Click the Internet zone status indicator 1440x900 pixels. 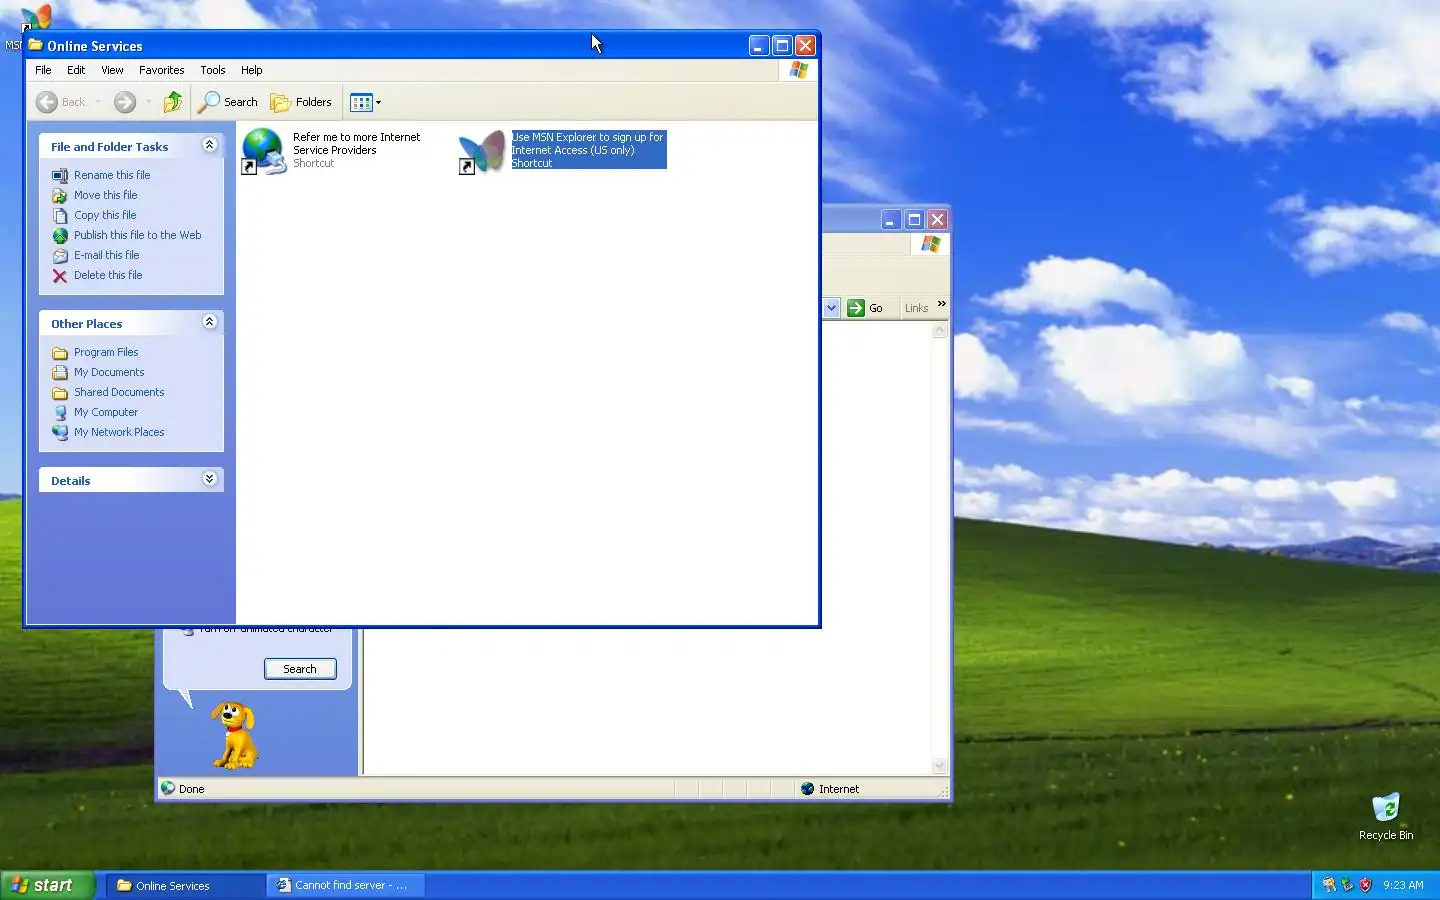(x=830, y=789)
